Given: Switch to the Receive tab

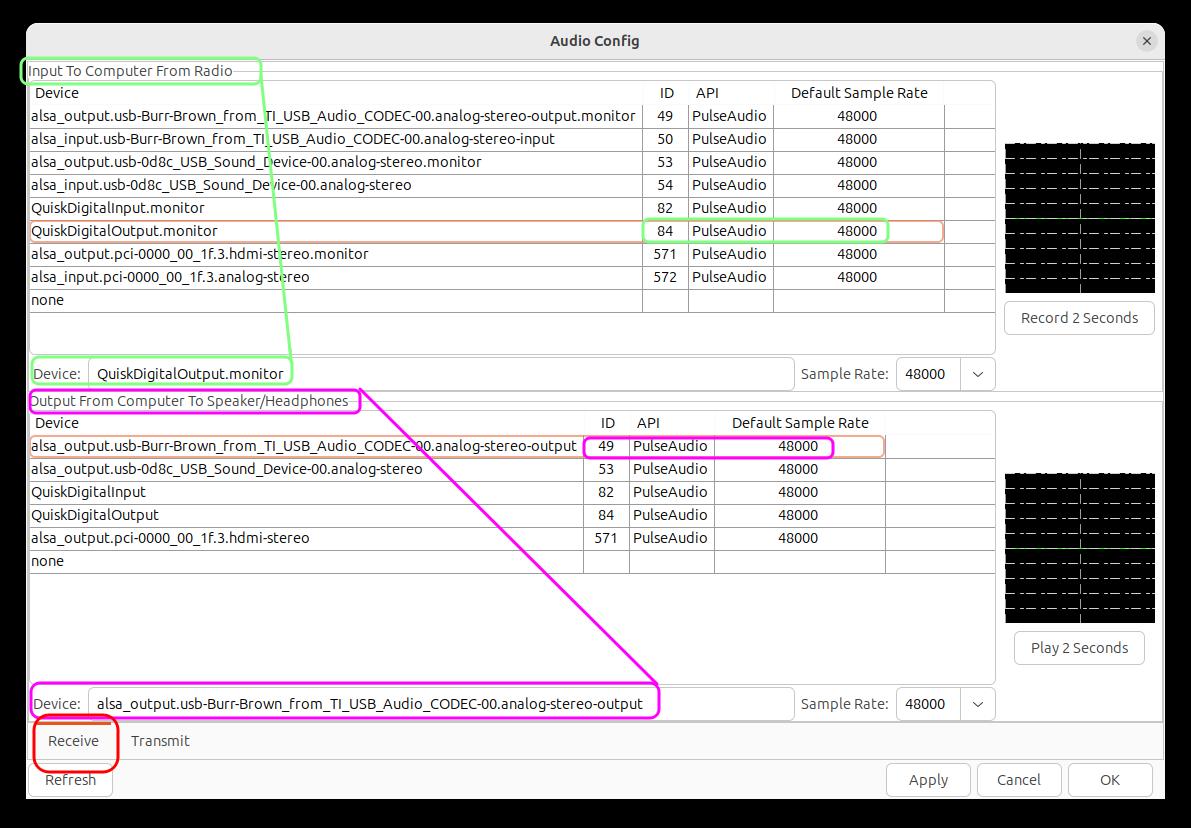Looking at the screenshot, I should coord(74,741).
